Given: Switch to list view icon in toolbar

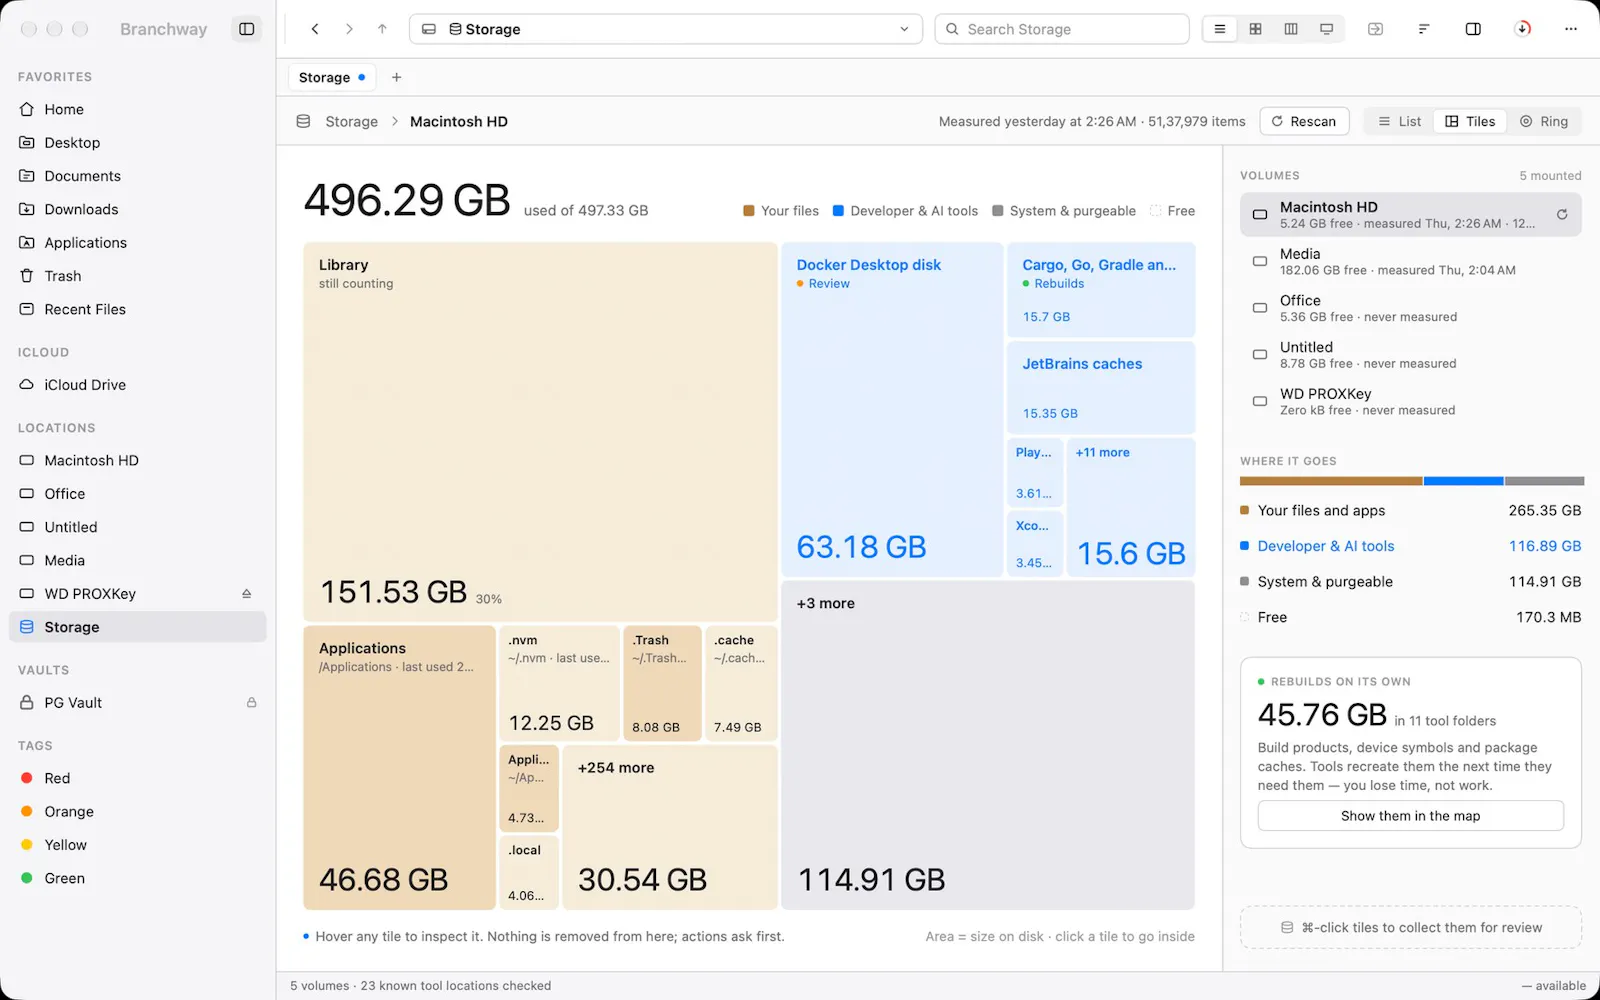Looking at the screenshot, I should (1220, 29).
